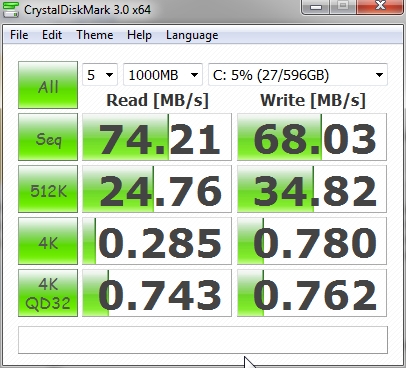Image resolution: width=406 pixels, height=368 pixels.
Task: Run all benchmarks with All button
Action: click(x=48, y=85)
